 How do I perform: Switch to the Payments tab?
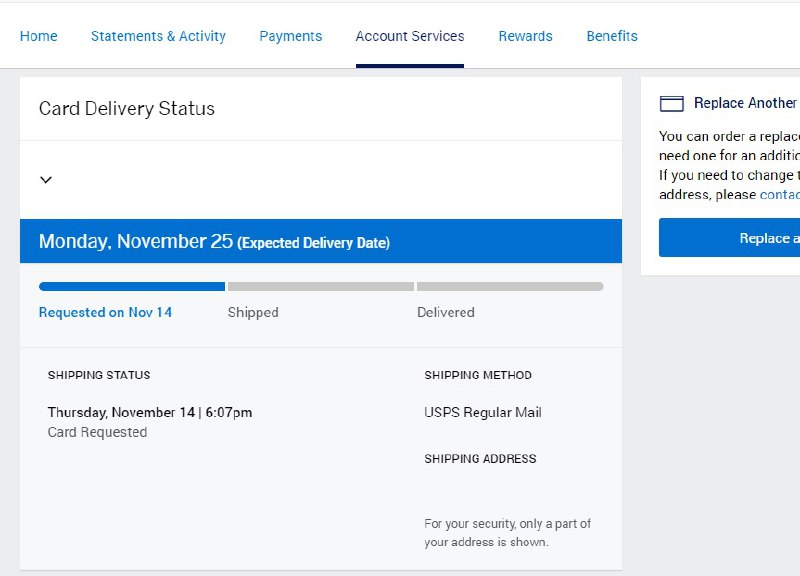290,36
